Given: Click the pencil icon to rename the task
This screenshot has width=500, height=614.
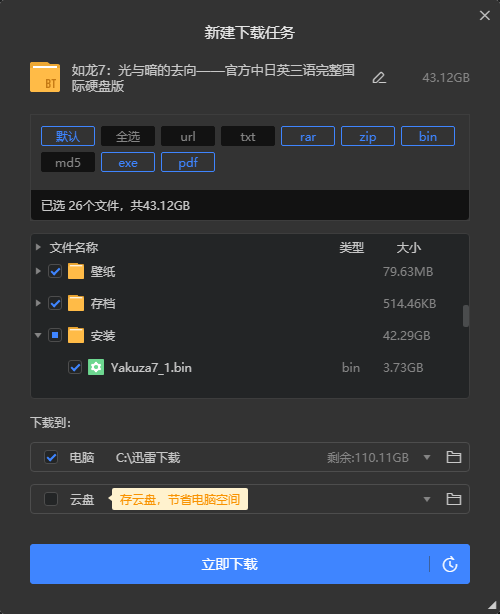Looking at the screenshot, I should tap(379, 78).
